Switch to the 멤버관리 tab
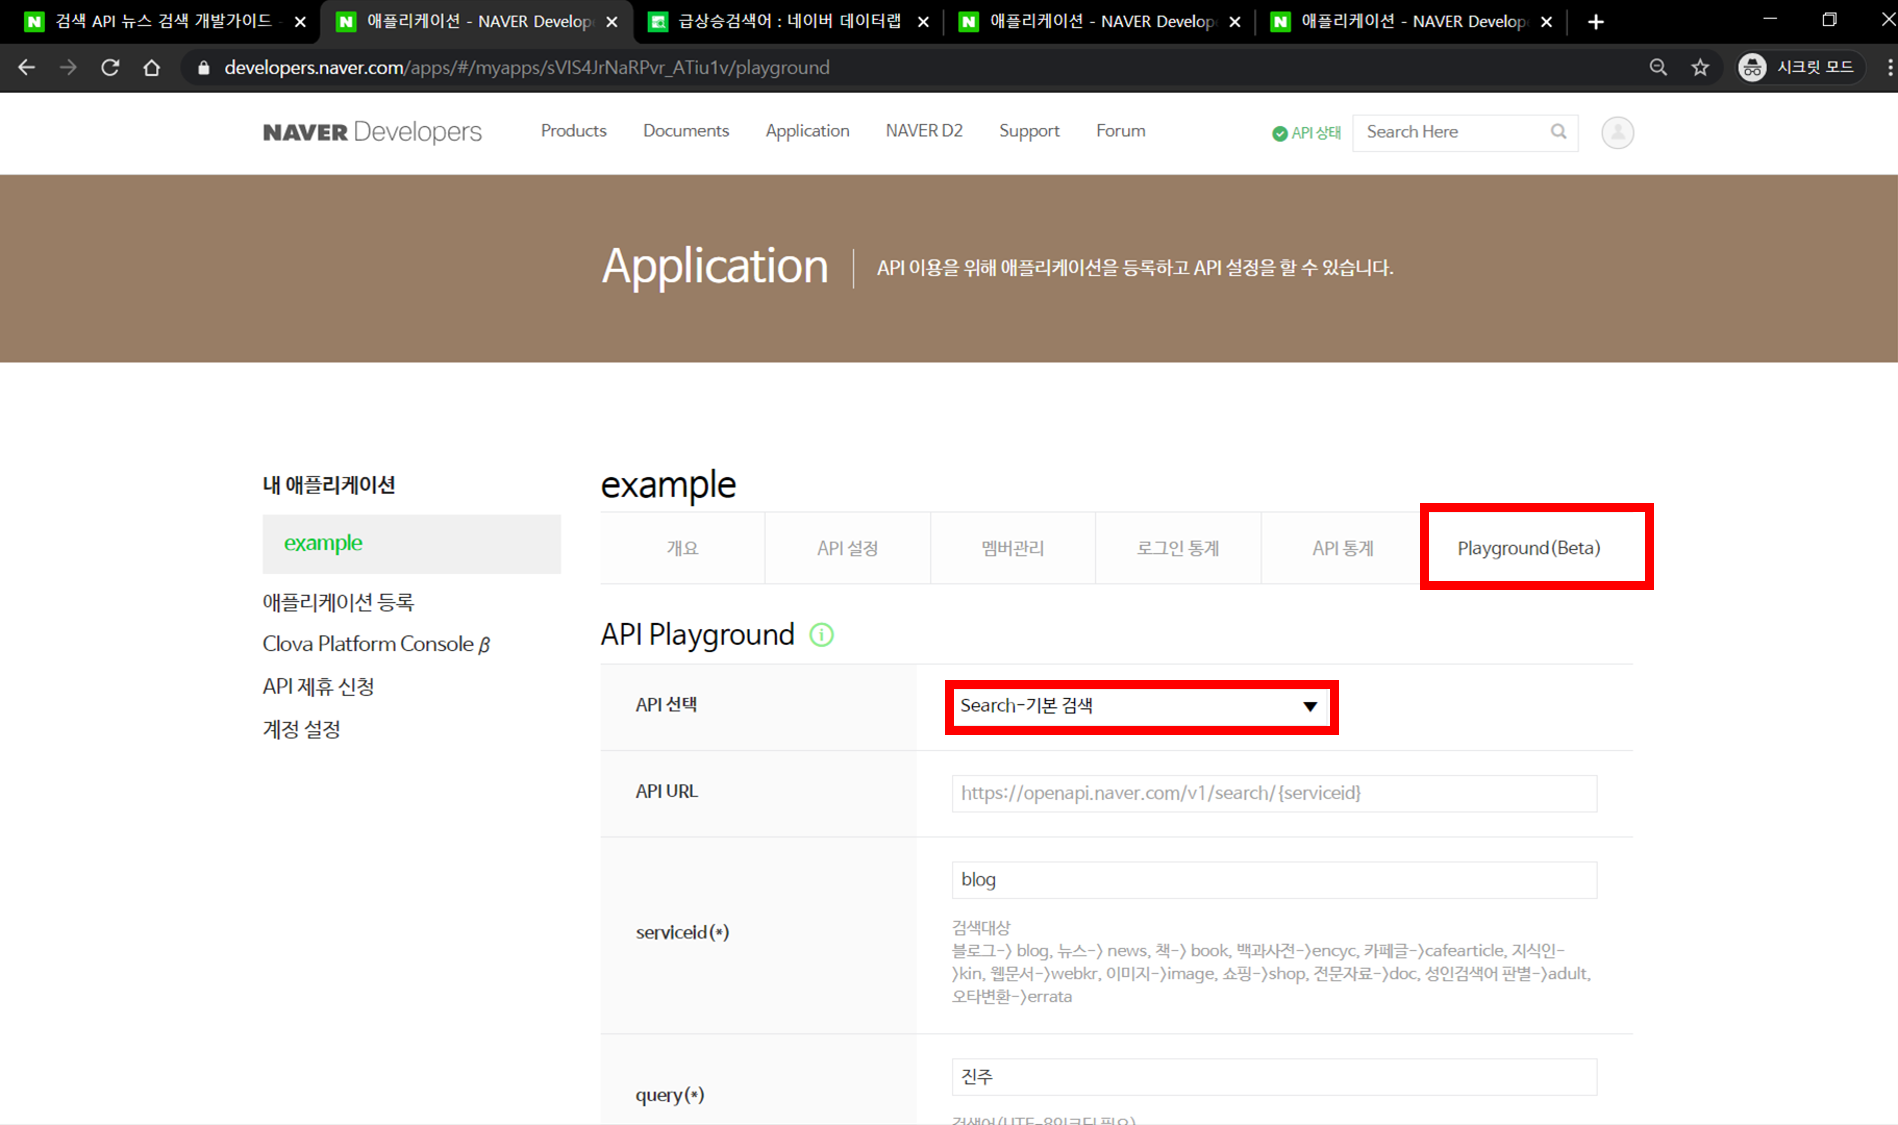1898x1125 pixels. [x=1012, y=548]
